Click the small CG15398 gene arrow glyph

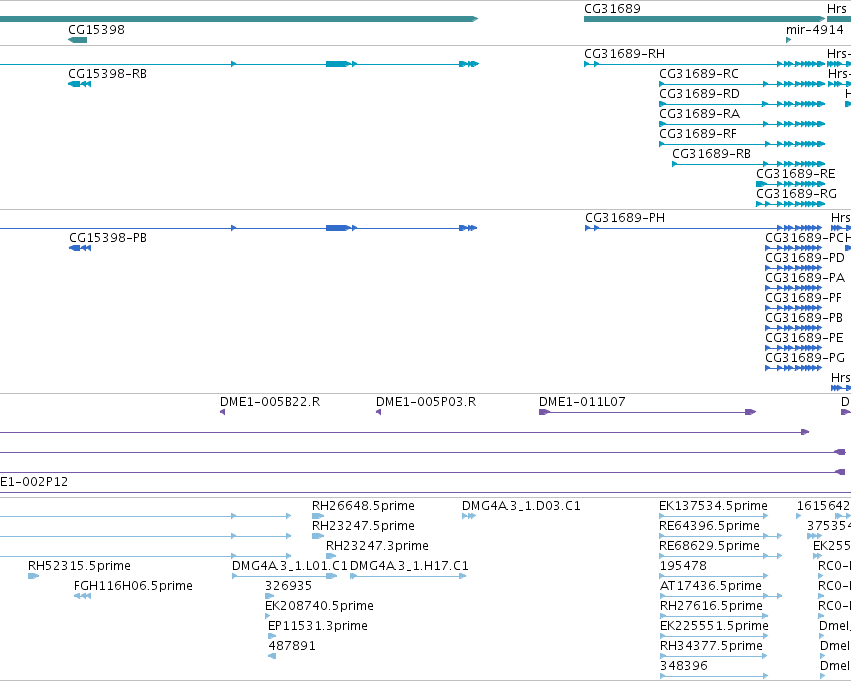coord(77,40)
